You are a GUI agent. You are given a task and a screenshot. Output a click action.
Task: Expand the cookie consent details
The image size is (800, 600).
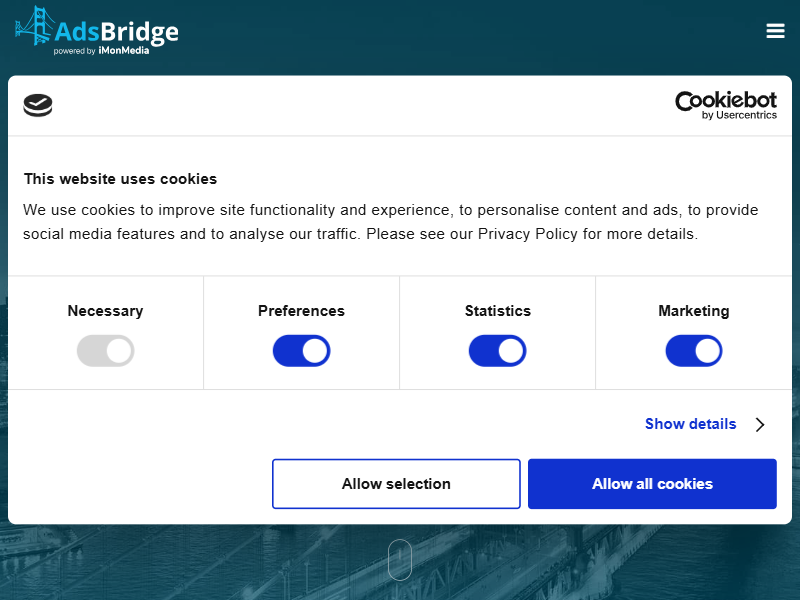coord(690,424)
